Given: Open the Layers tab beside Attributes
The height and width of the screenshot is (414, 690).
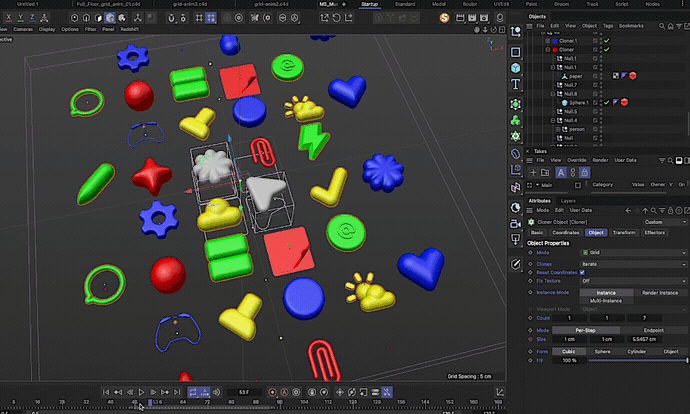Looking at the screenshot, I should [568, 201].
